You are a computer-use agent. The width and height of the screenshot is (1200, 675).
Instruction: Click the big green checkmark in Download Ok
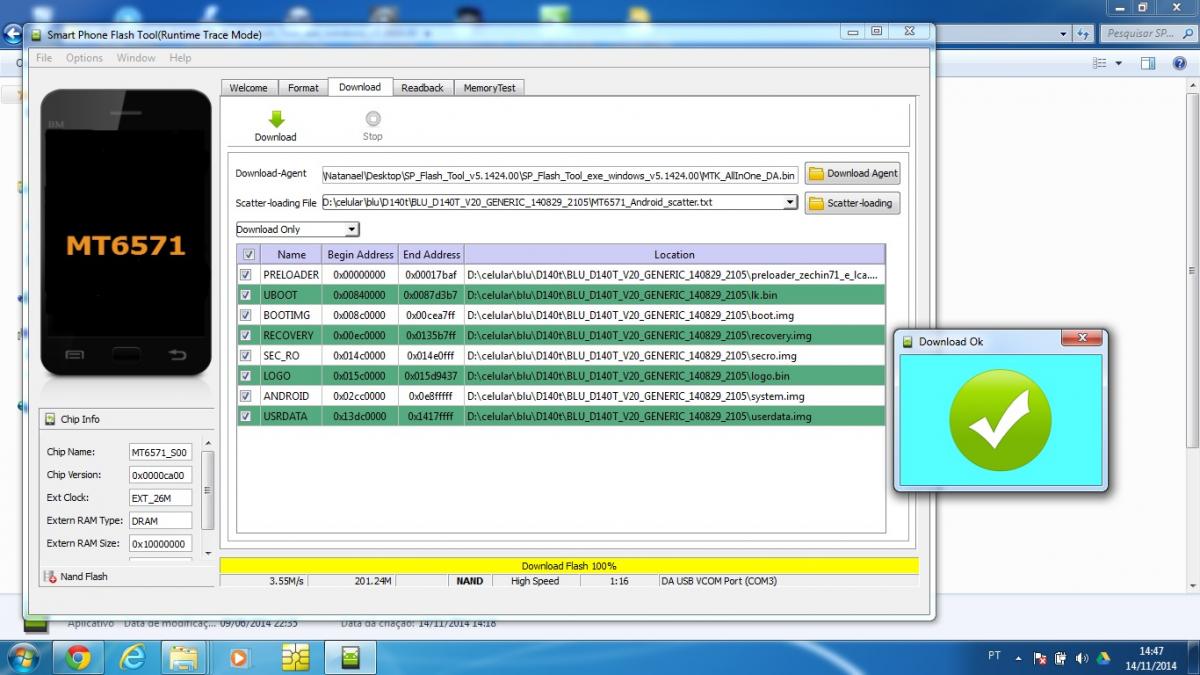[x=1000, y=419]
